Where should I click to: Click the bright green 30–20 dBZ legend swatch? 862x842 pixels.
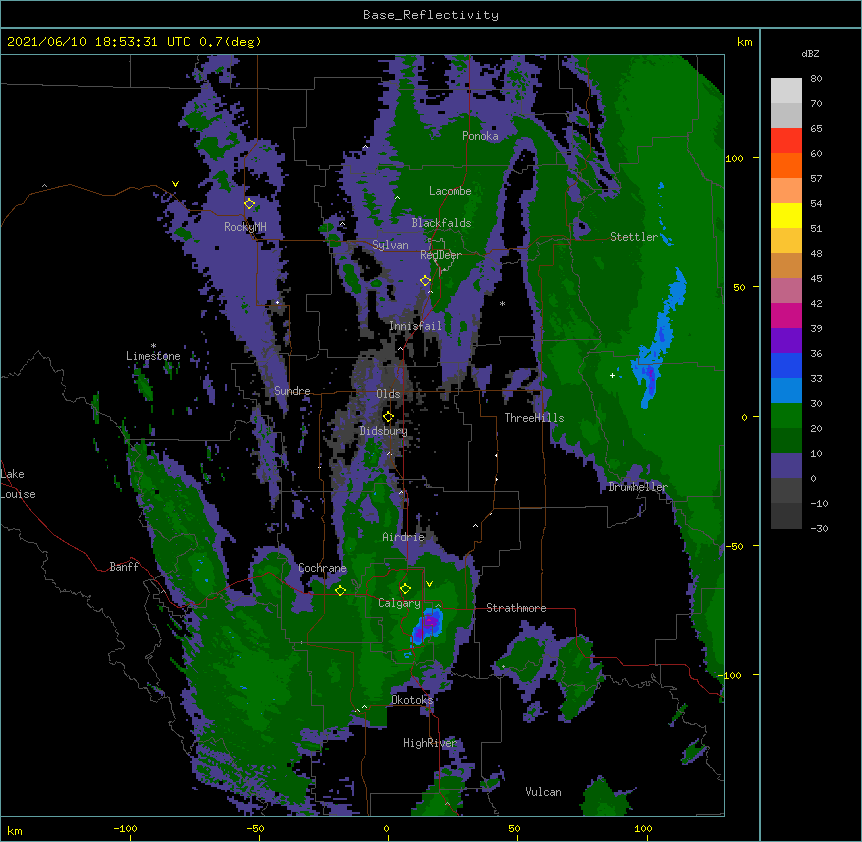pos(786,416)
